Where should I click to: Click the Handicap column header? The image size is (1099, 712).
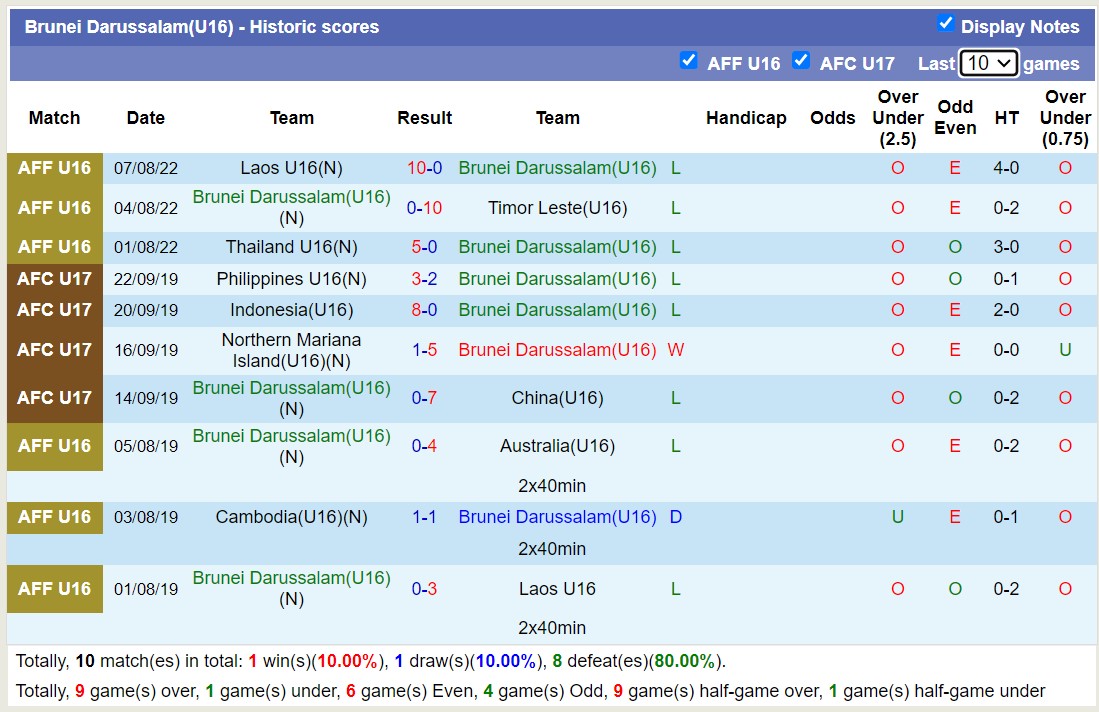click(x=746, y=118)
